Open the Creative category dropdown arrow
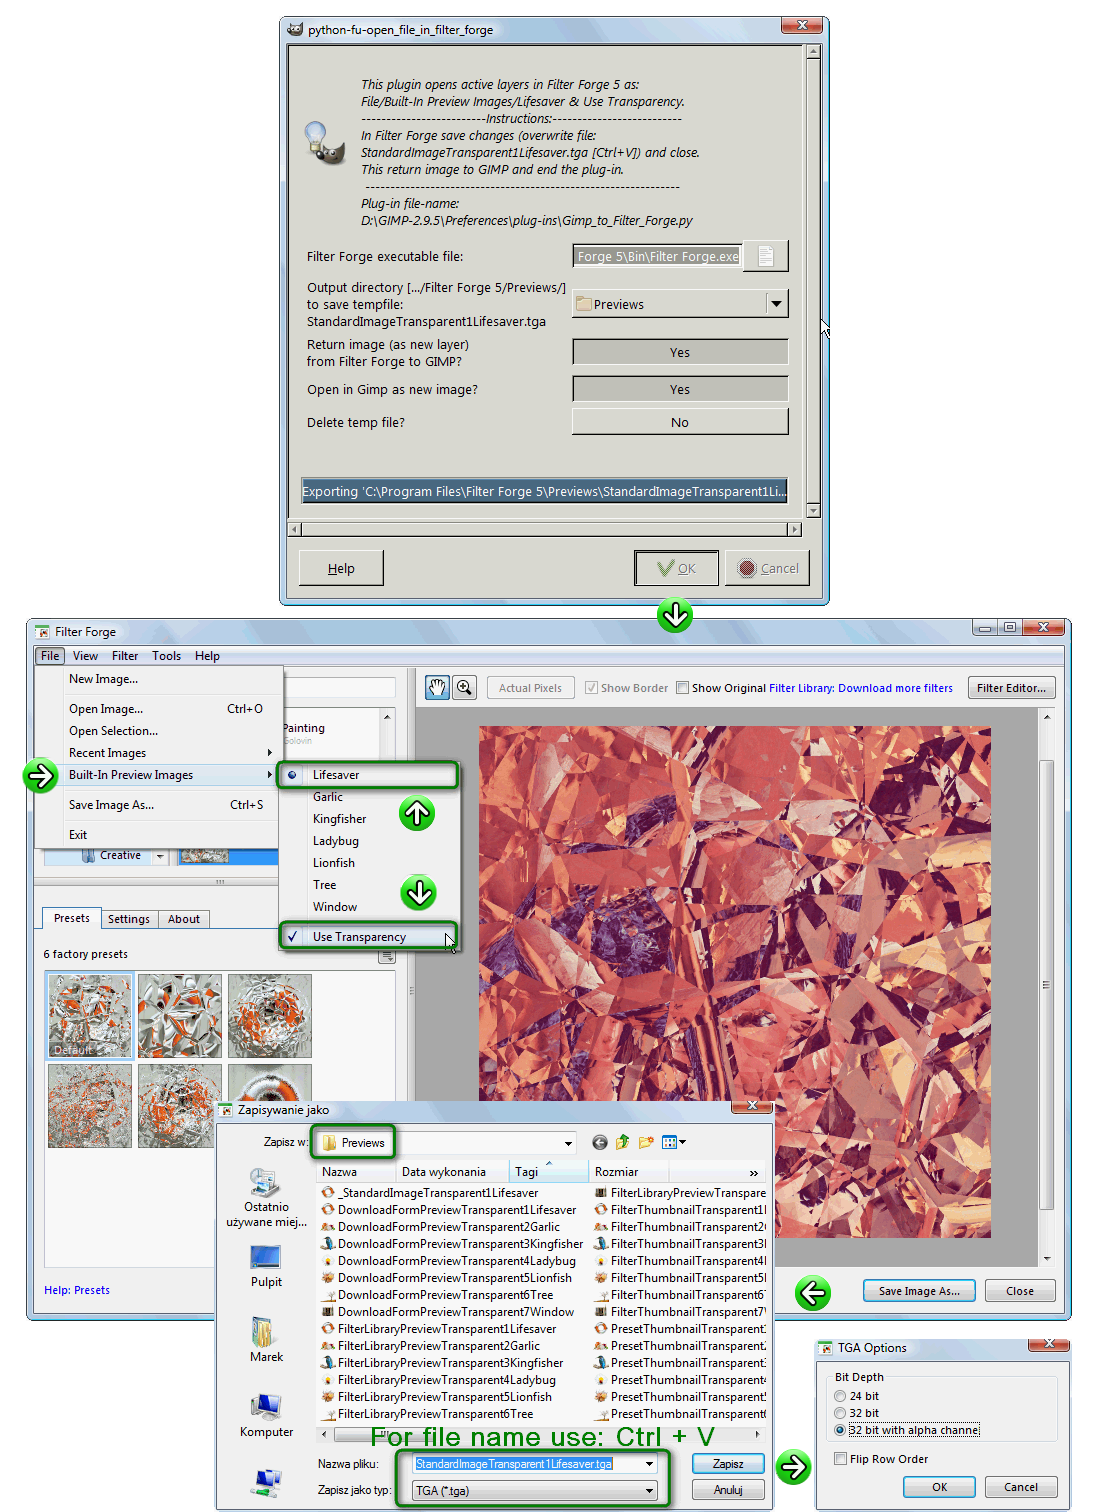Viewport: 1101px width, 1512px height. pos(160,856)
